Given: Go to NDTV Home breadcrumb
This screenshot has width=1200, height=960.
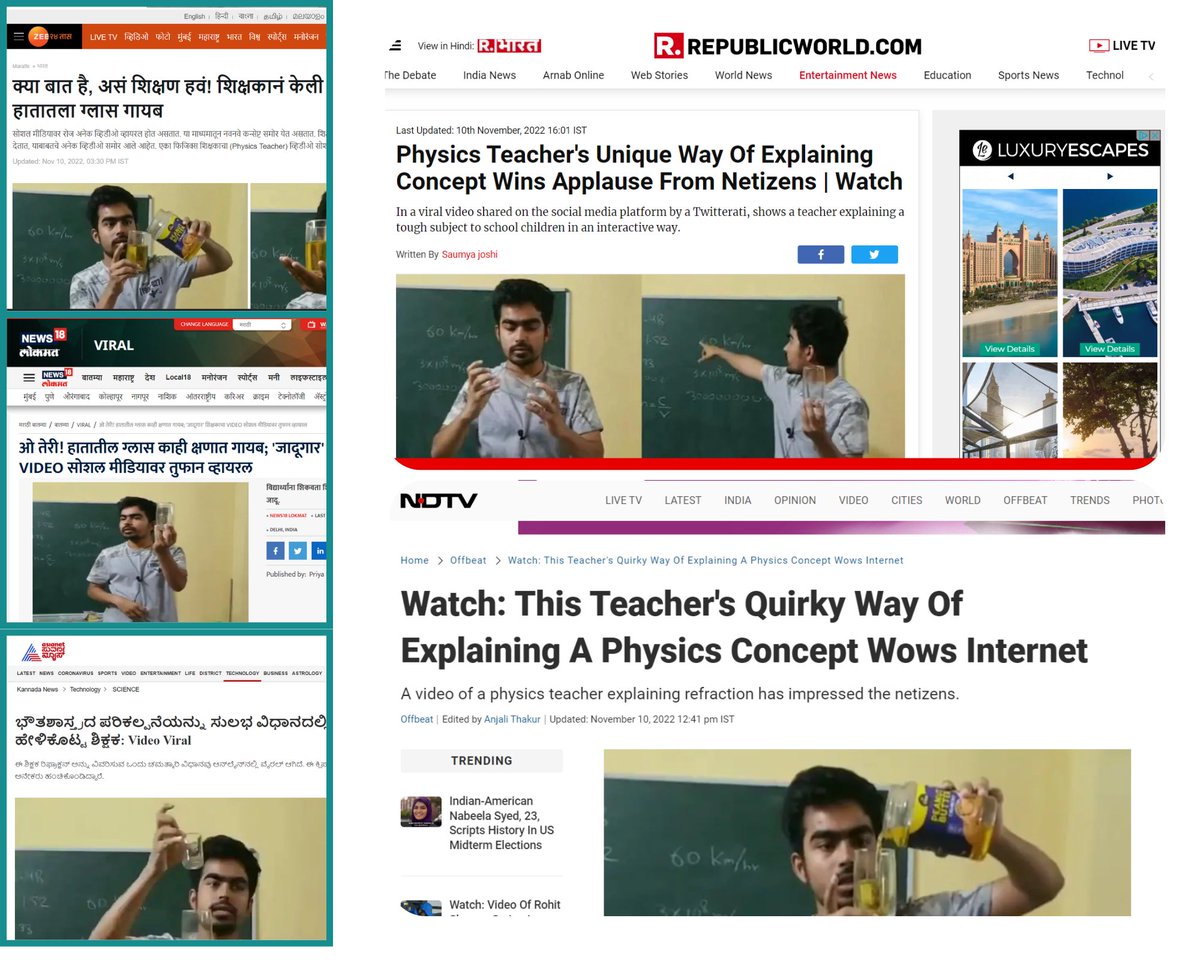Looking at the screenshot, I should click(x=415, y=560).
